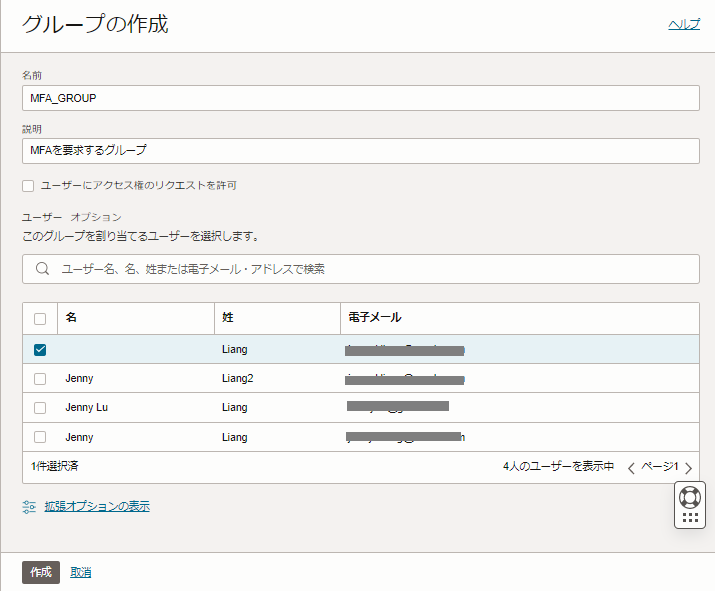Toggle the select-all checkbox in table header
This screenshot has height=591, width=715.
(40, 318)
